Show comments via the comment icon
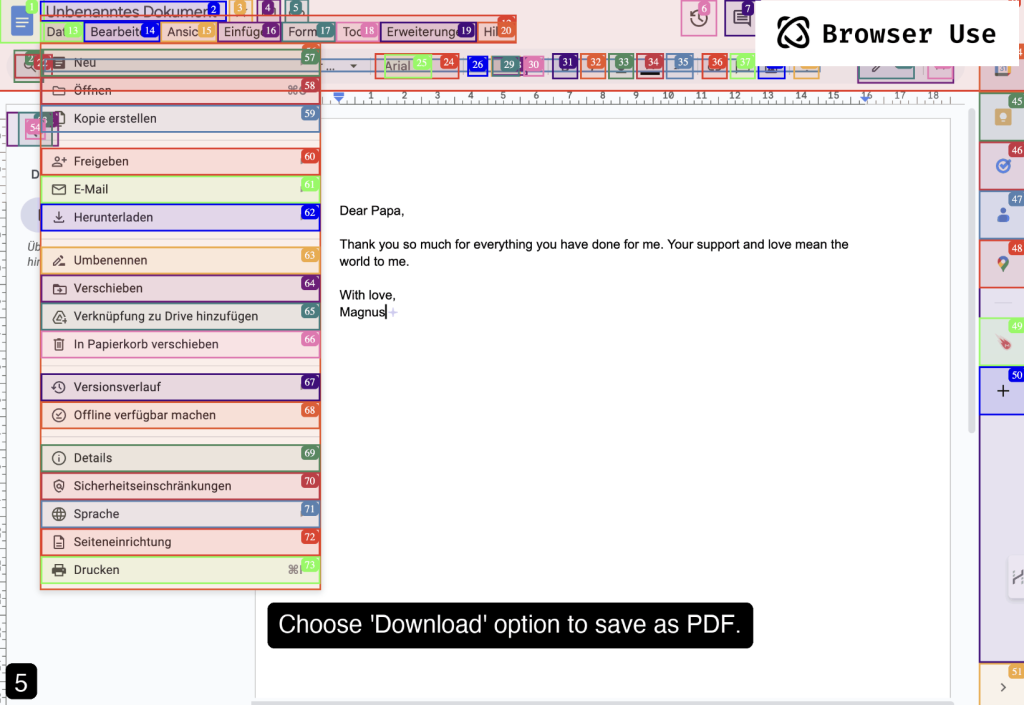The width and height of the screenshot is (1024, 705). (741, 18)
